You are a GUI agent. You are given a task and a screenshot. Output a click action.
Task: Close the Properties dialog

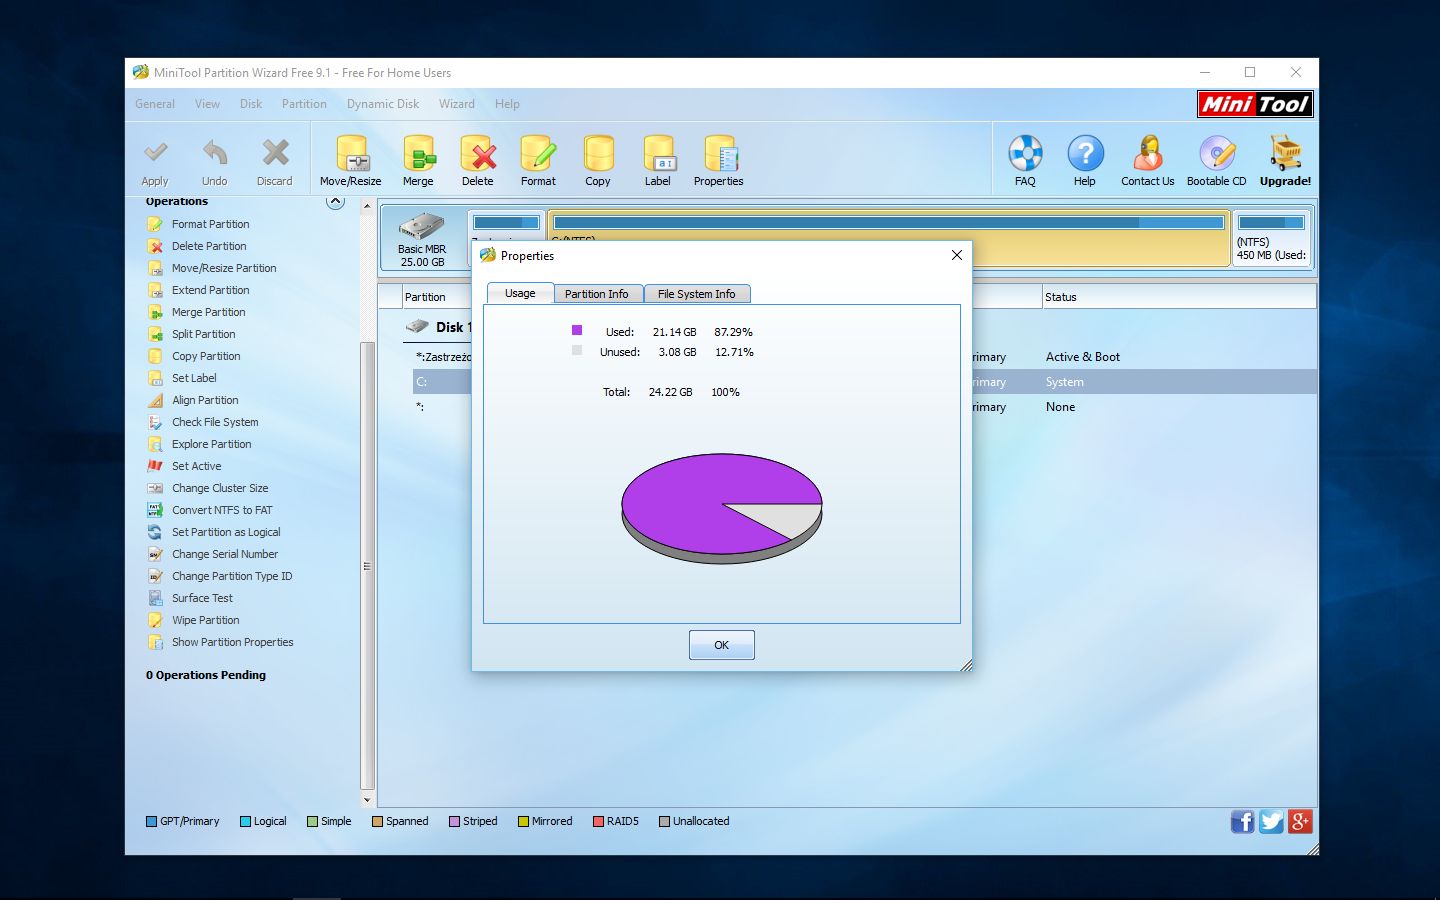(957, 255)
